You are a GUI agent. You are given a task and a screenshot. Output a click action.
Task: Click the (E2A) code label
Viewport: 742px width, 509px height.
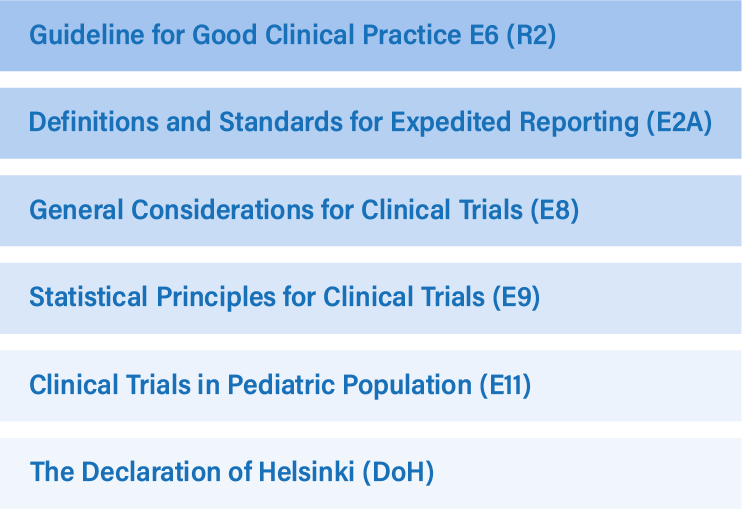coord(679,123)
